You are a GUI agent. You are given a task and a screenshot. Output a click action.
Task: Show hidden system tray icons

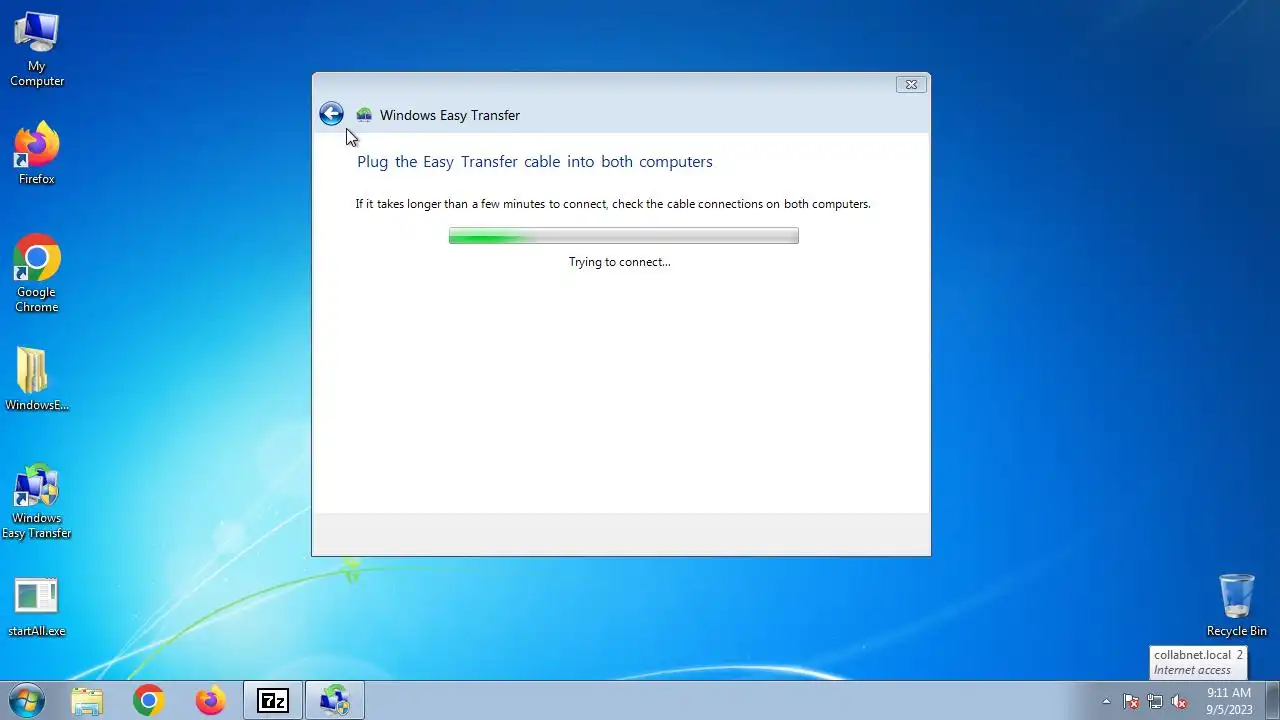pyautogui.click(x=1106, y=701)
